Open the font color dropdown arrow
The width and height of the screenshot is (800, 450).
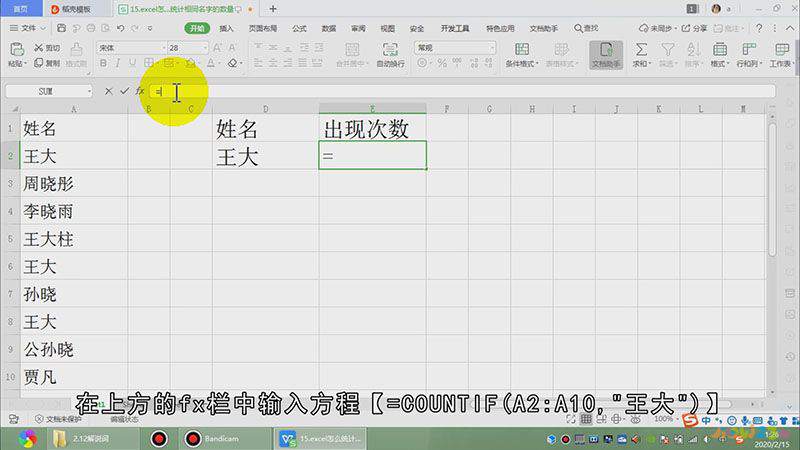click(219, 64)
